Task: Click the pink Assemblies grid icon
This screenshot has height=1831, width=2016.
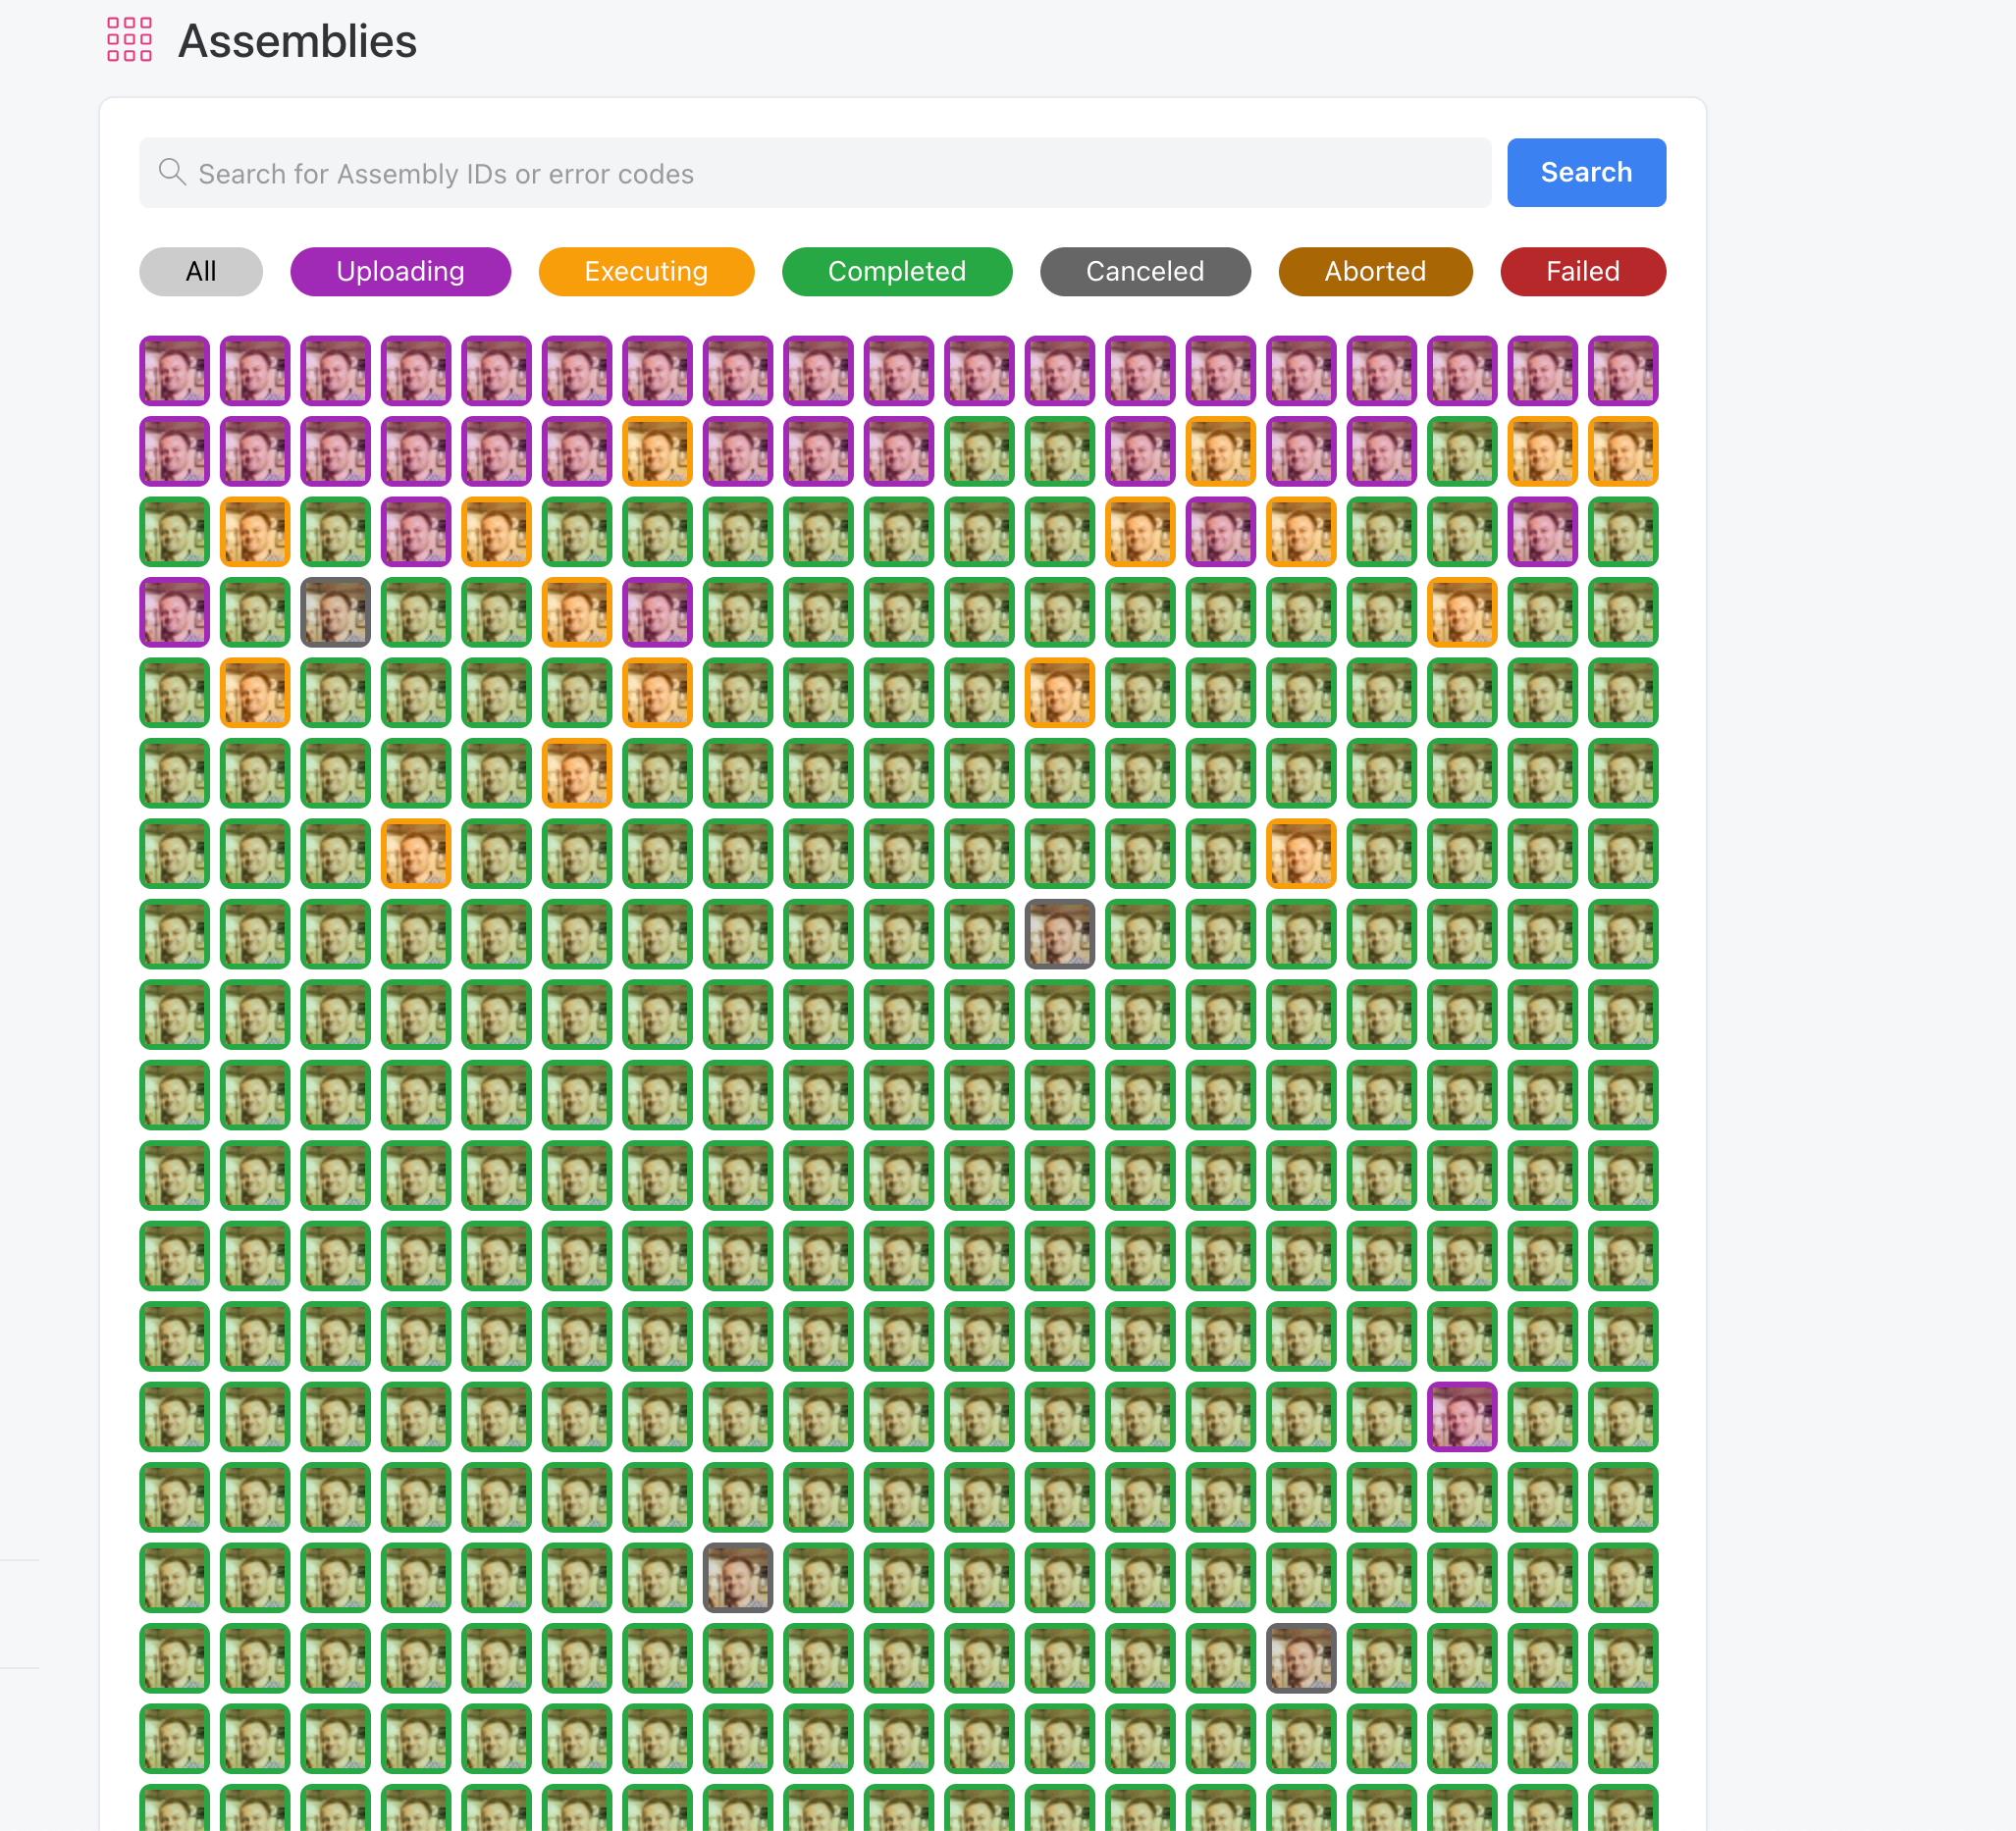Action: click(129, 40)
